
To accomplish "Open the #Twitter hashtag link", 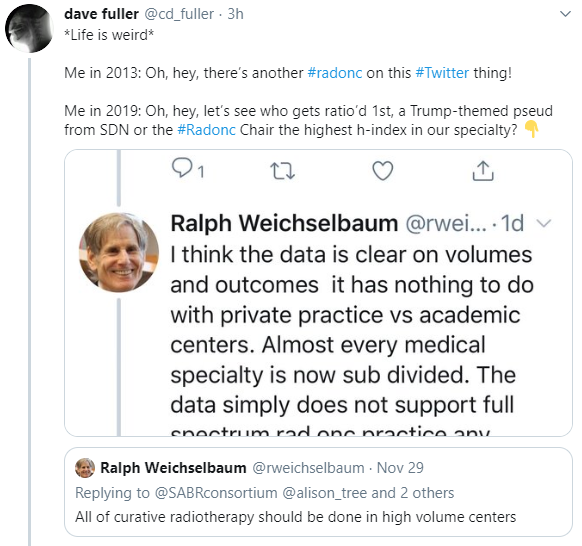I will click(442, 73).
